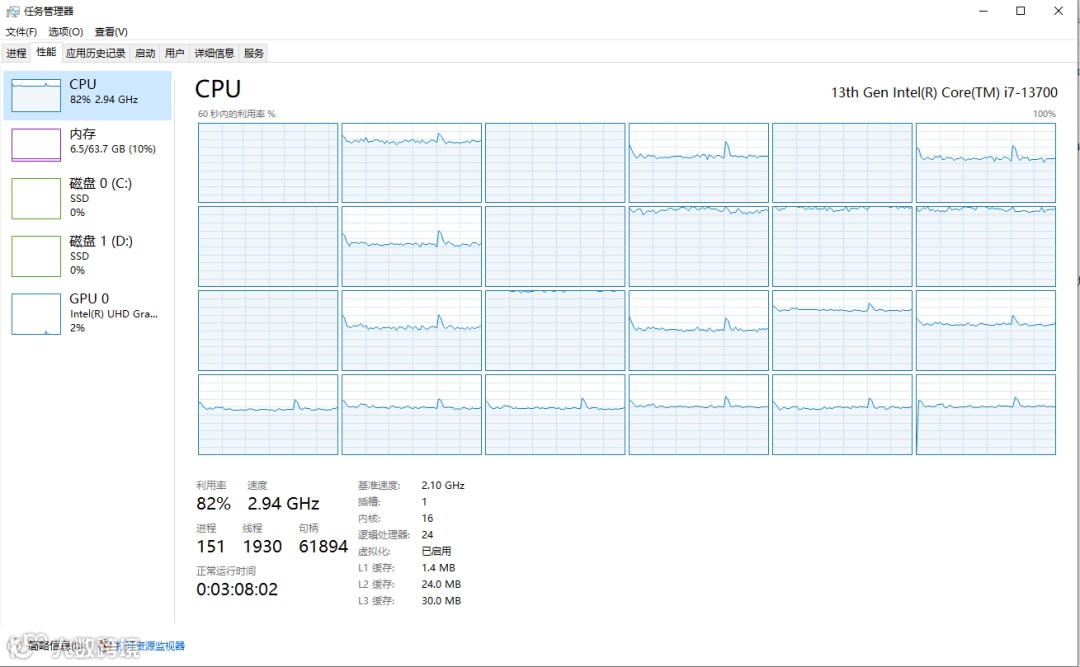
Task: Click the 13th Gen Intel Core i7-13700 name
Action: (x=944, y=92)
